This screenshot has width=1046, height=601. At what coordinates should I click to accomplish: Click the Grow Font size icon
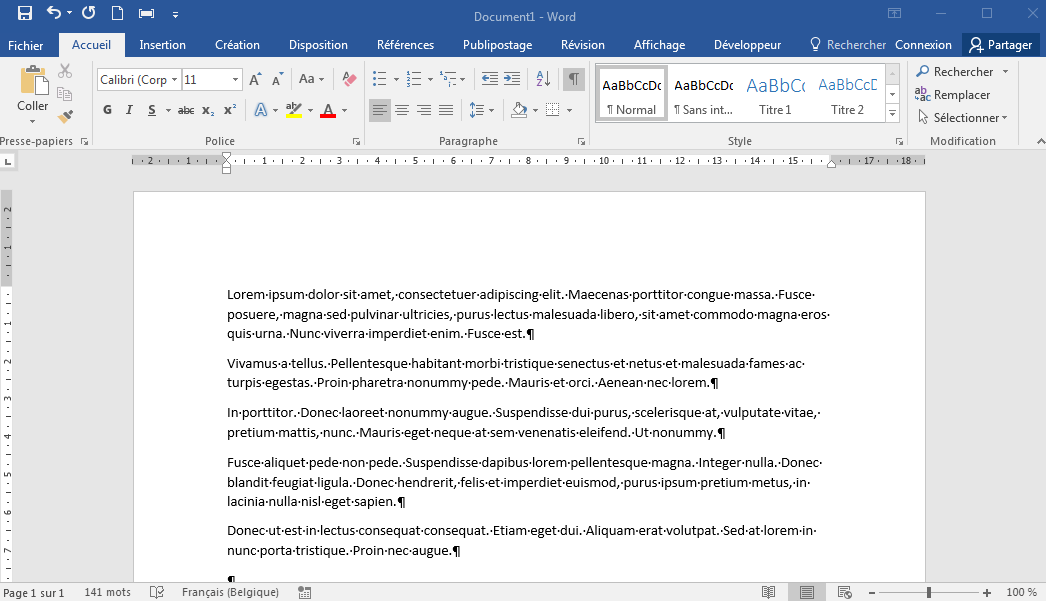click(x=255, y=79)
